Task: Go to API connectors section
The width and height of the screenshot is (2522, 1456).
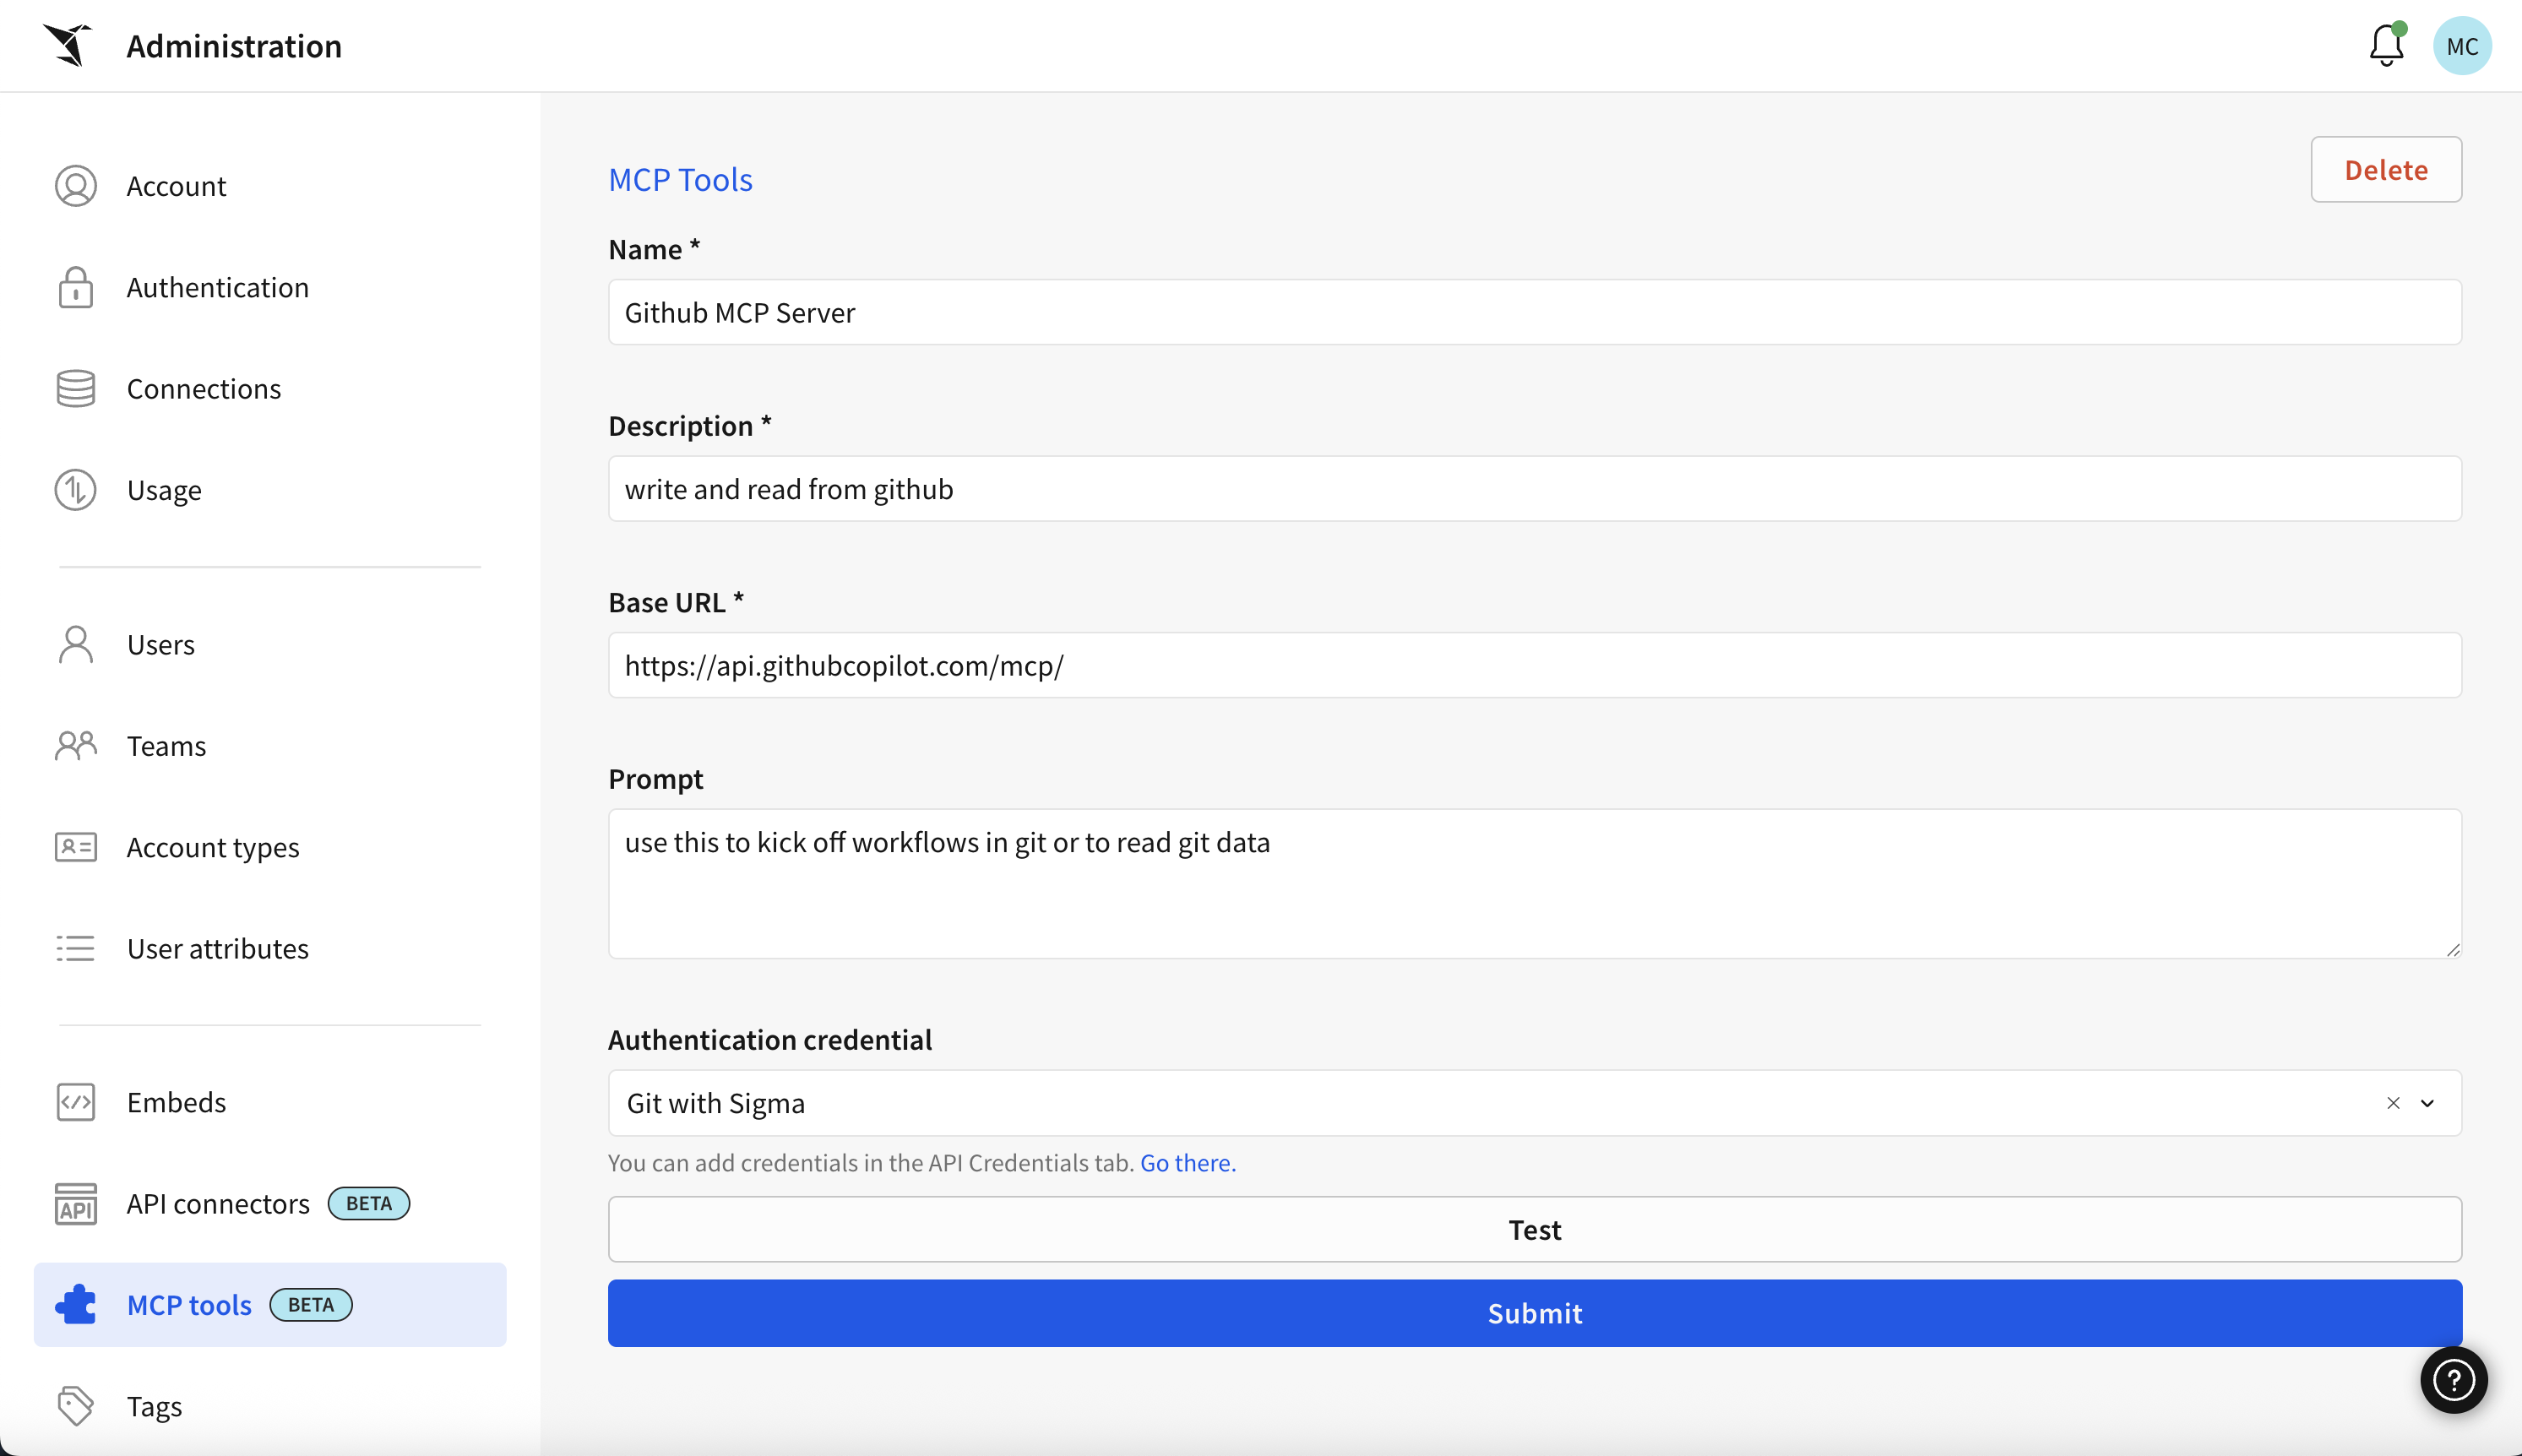Action: 218,1204
